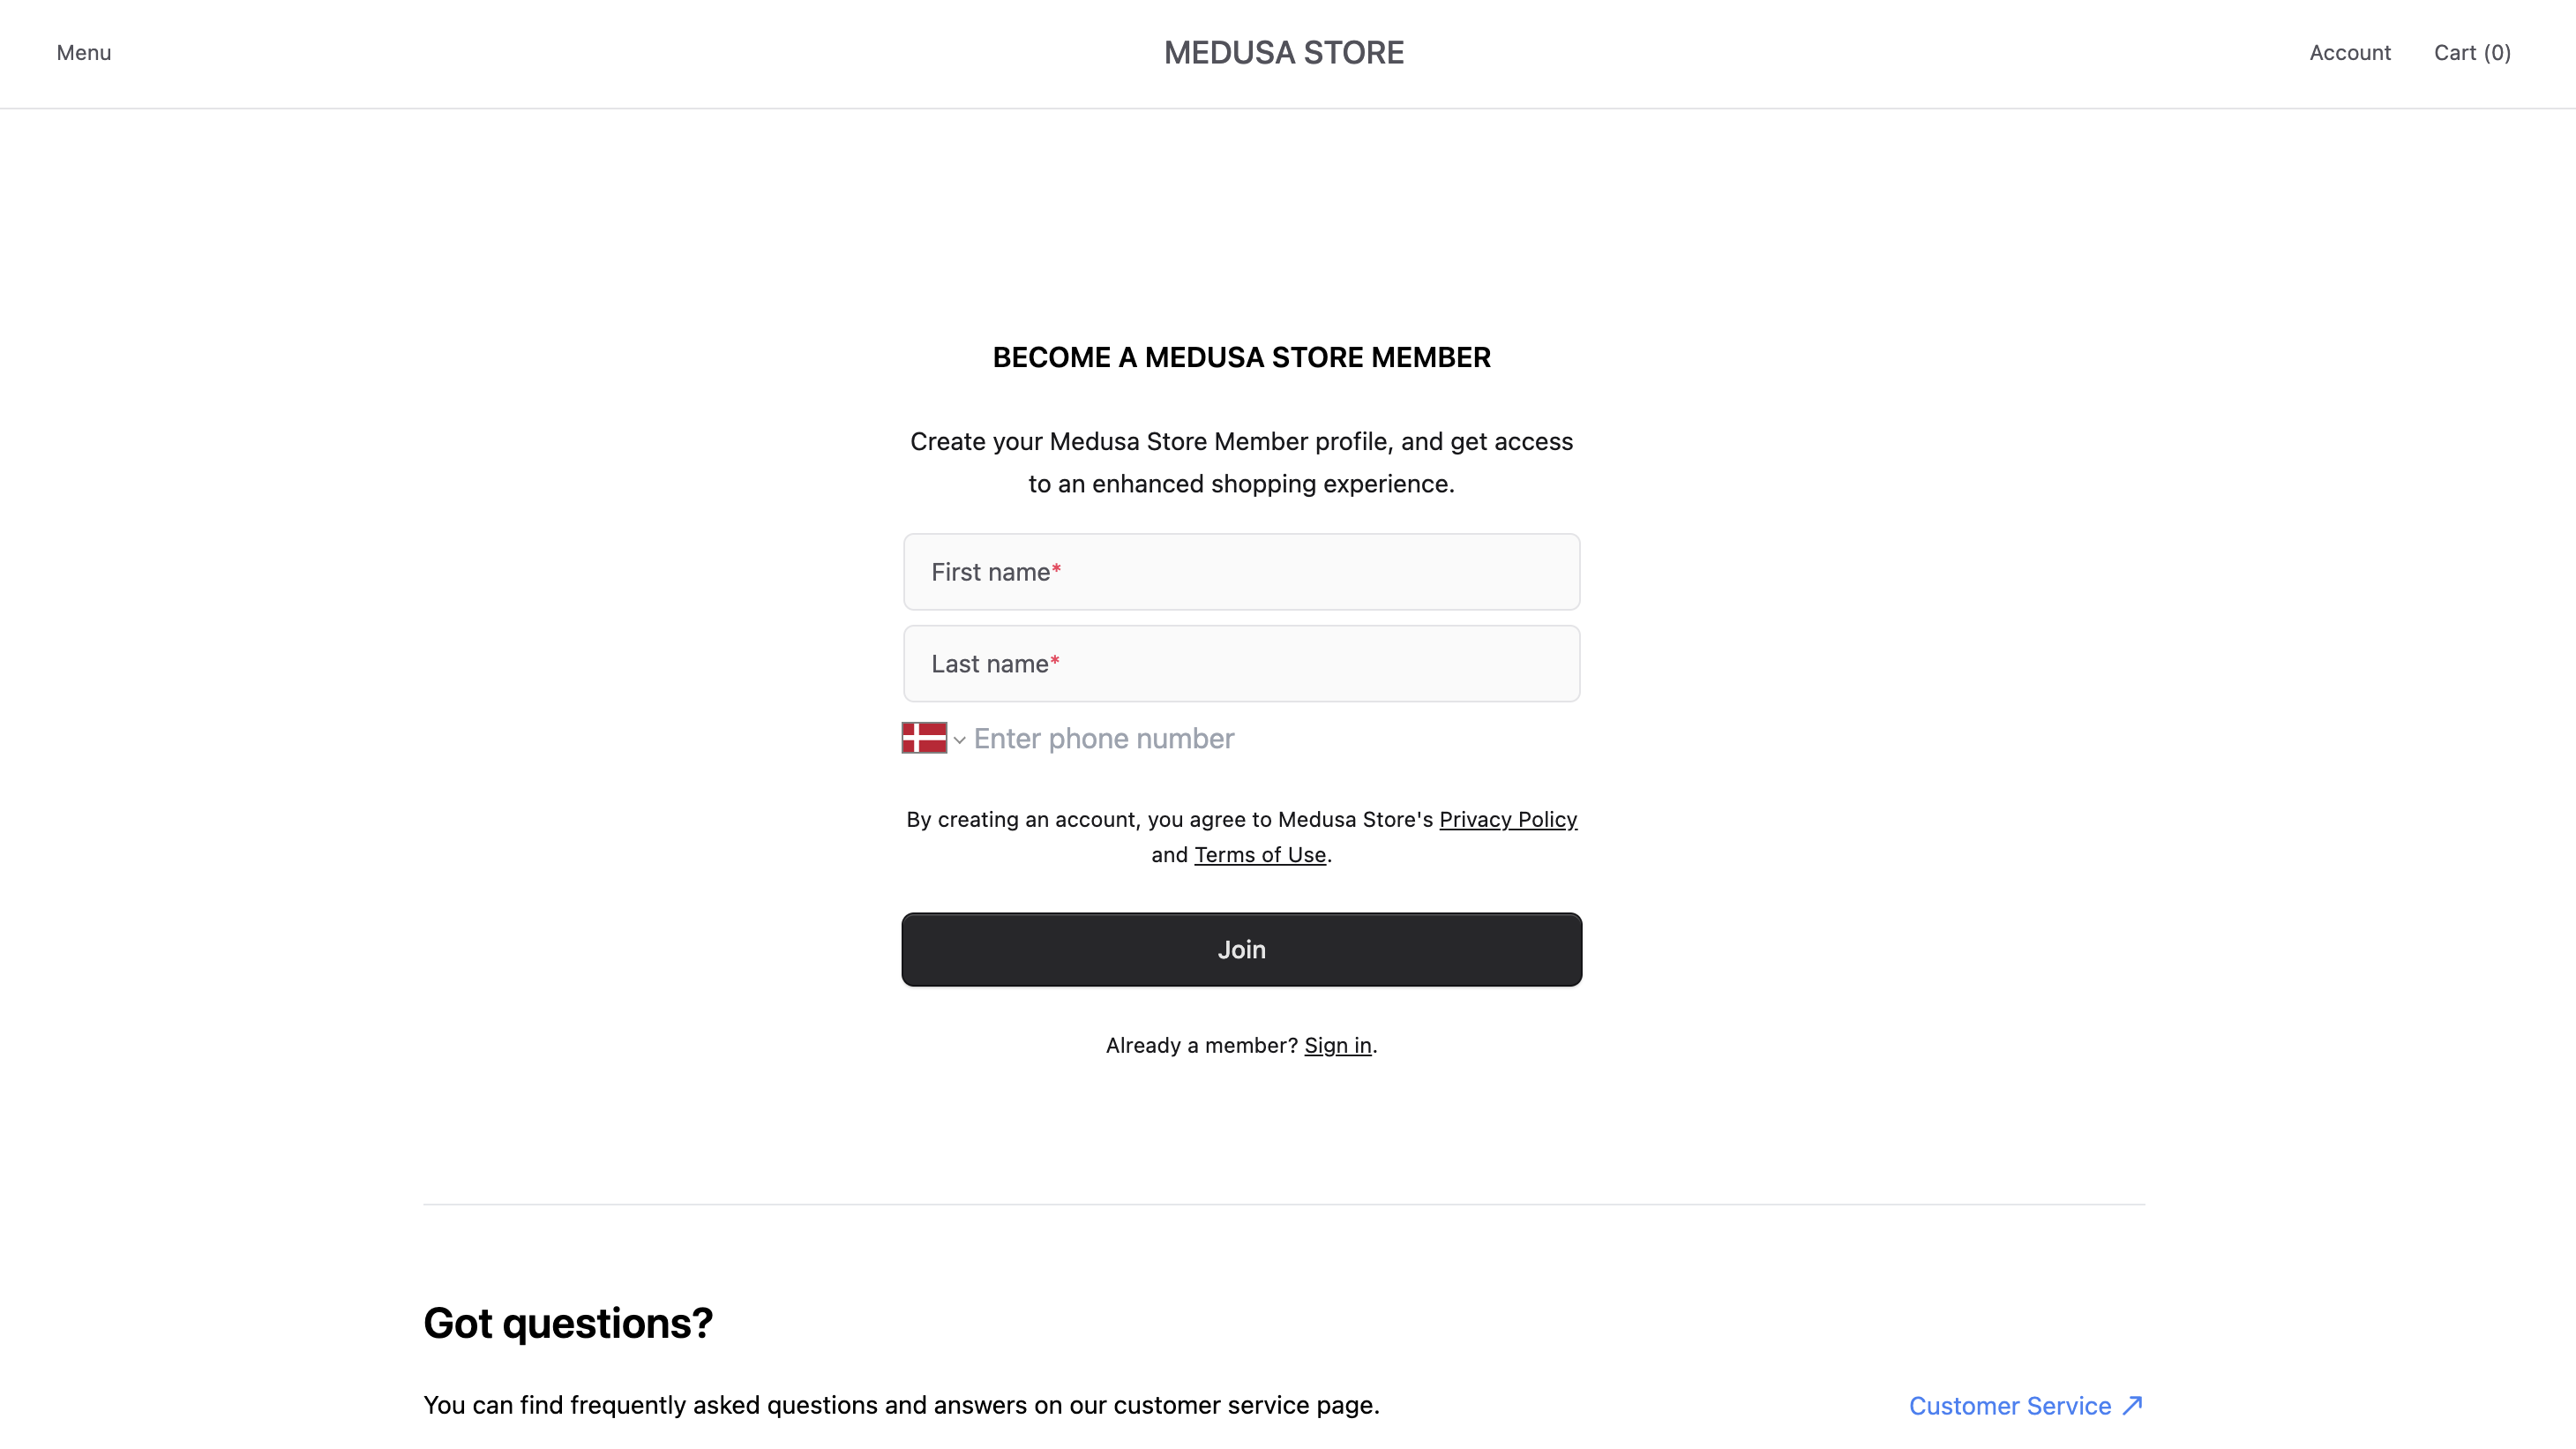Focus the First name input field
This screenshot has width=2576, height=1449.
coord(1241,571)
